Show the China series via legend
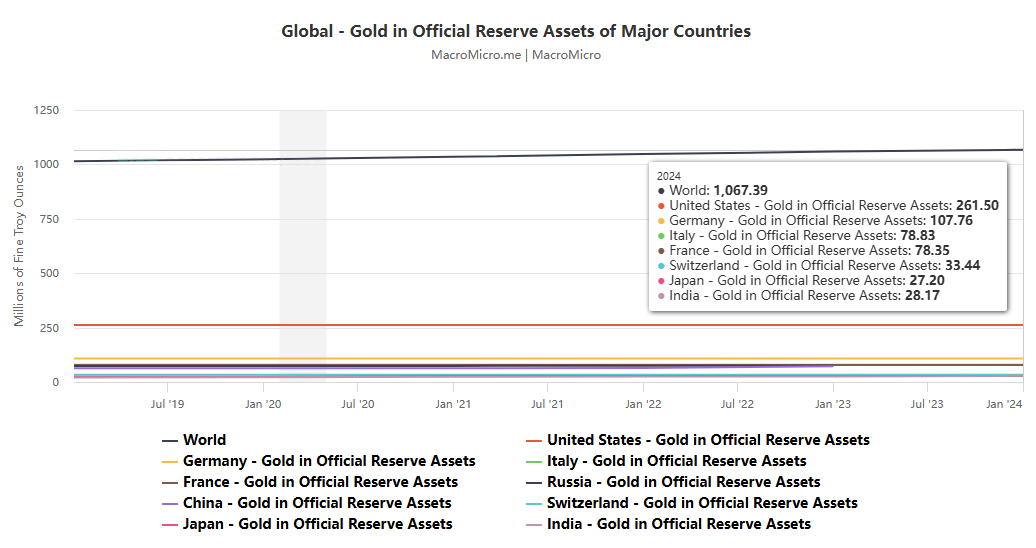Screen dimensions: 1036x548 pos(316,503)
